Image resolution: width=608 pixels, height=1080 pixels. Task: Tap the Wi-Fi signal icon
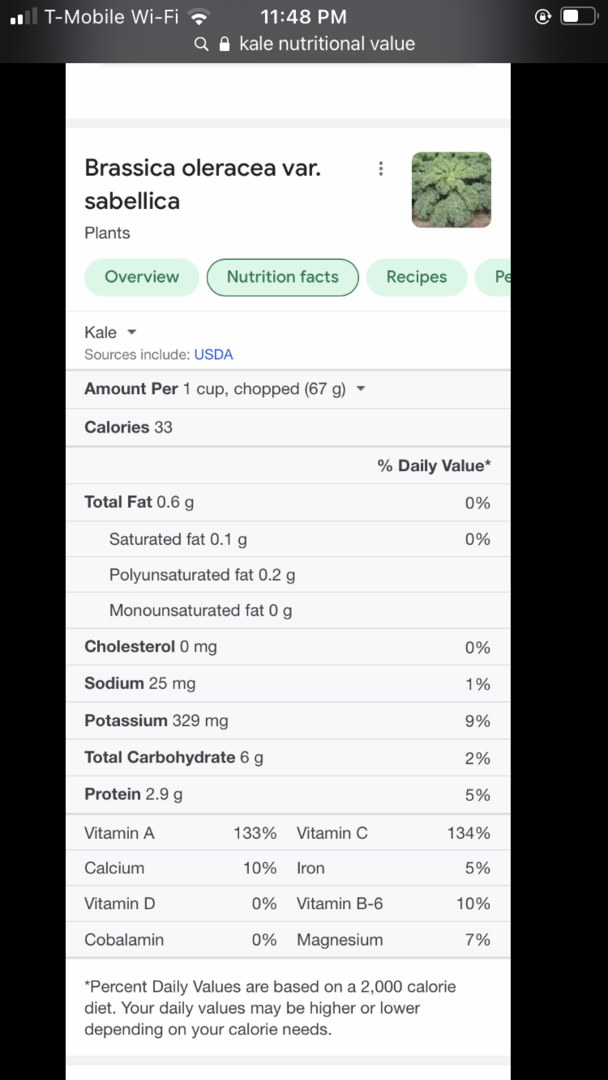click(199, 17)
